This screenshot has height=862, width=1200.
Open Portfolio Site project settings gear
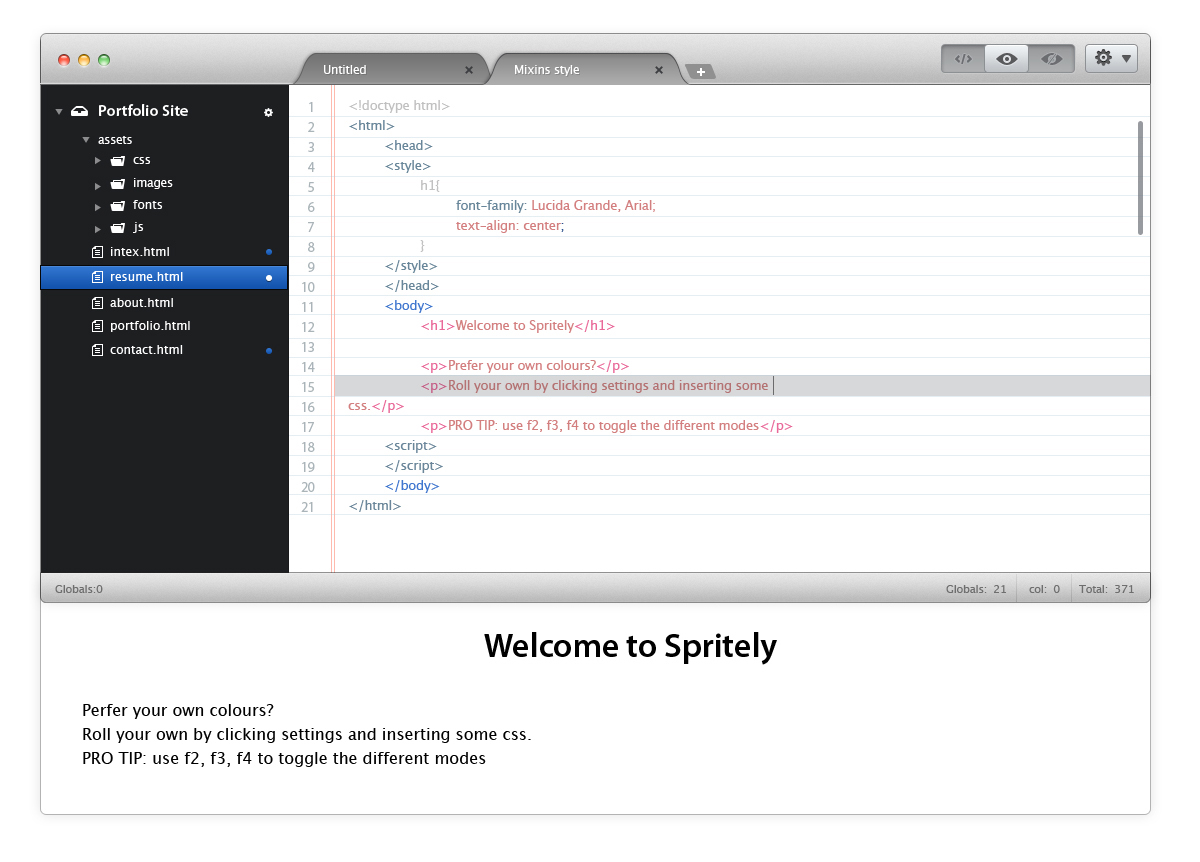(x=268, y=112)
